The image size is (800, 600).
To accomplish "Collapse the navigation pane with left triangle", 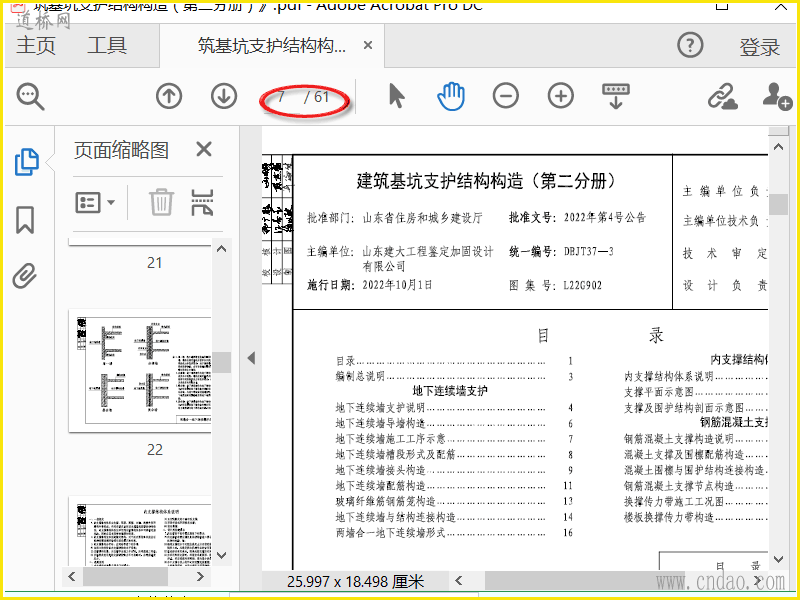I will 251,358.
